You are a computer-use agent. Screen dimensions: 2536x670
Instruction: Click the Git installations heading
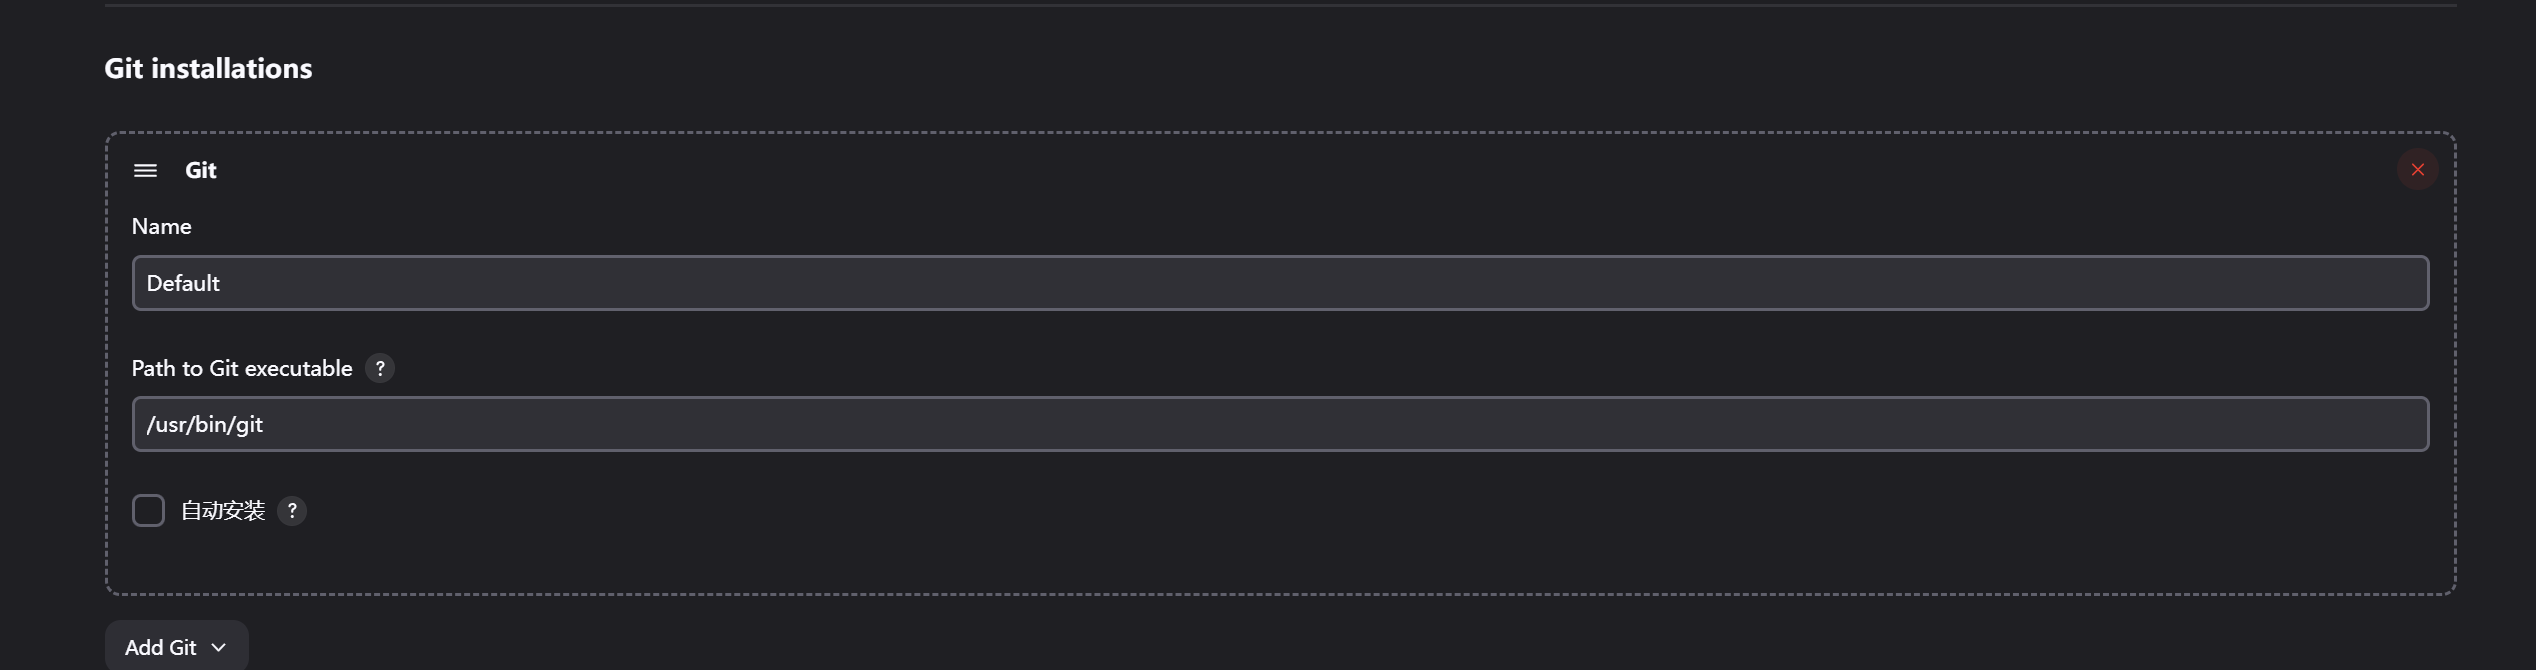coord(209,68)
